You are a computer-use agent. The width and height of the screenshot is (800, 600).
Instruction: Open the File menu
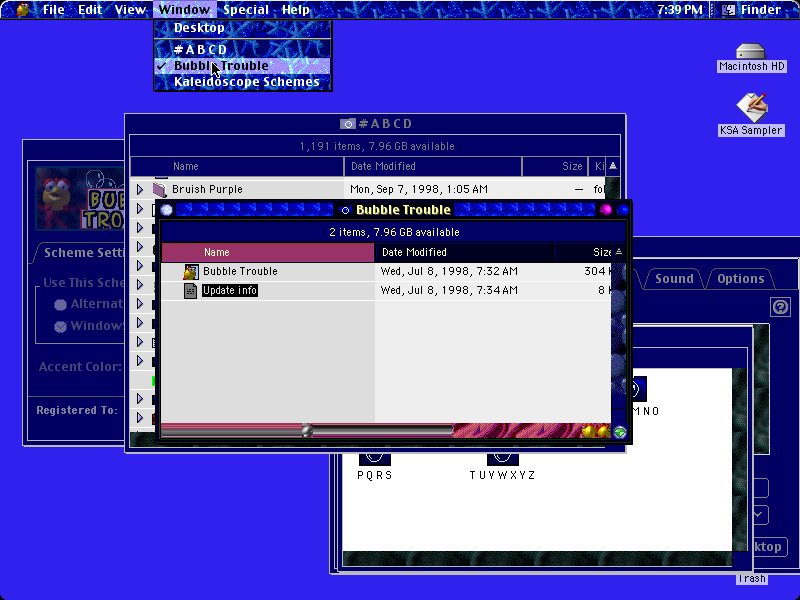click(x=53, y=10)
